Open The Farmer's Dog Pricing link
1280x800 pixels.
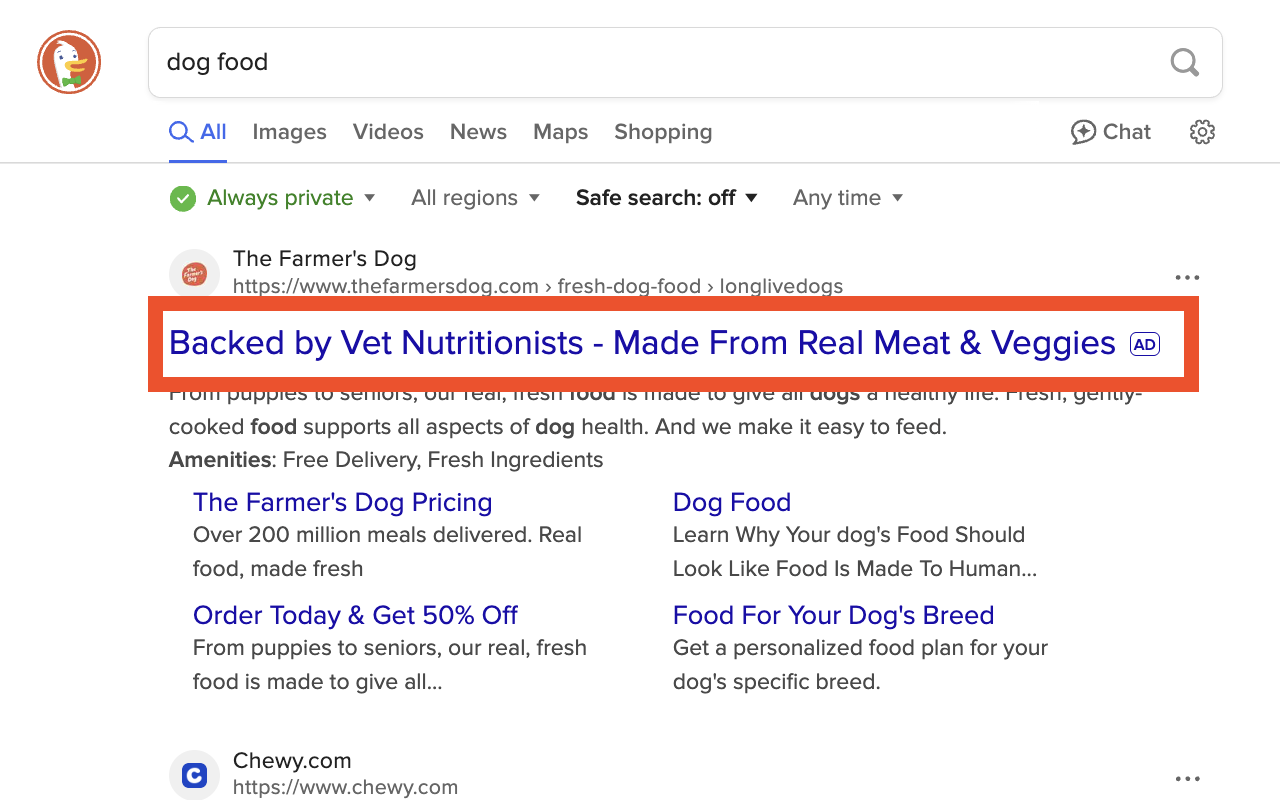coord(343,502)
